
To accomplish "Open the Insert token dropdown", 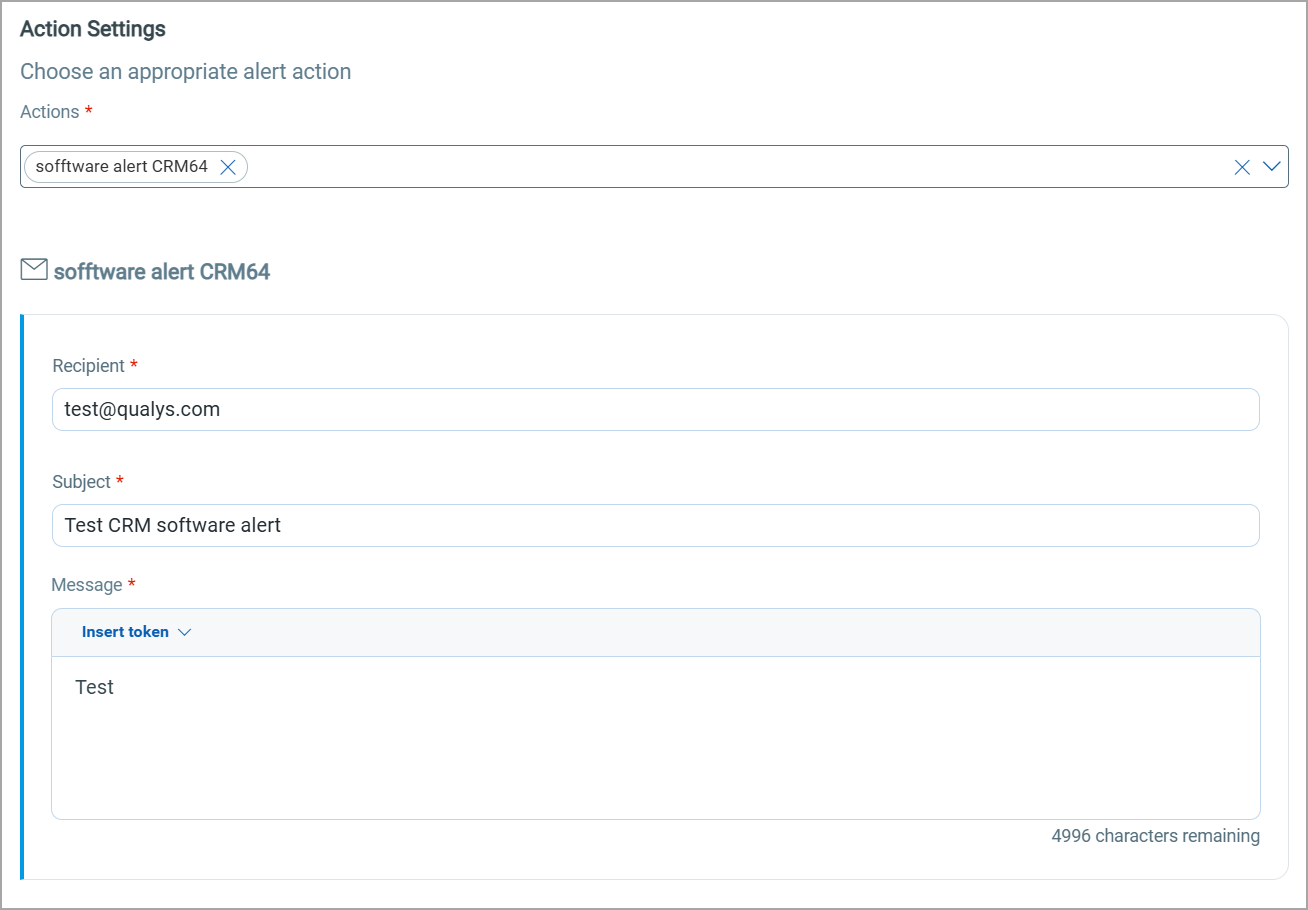I will (137, 632).
